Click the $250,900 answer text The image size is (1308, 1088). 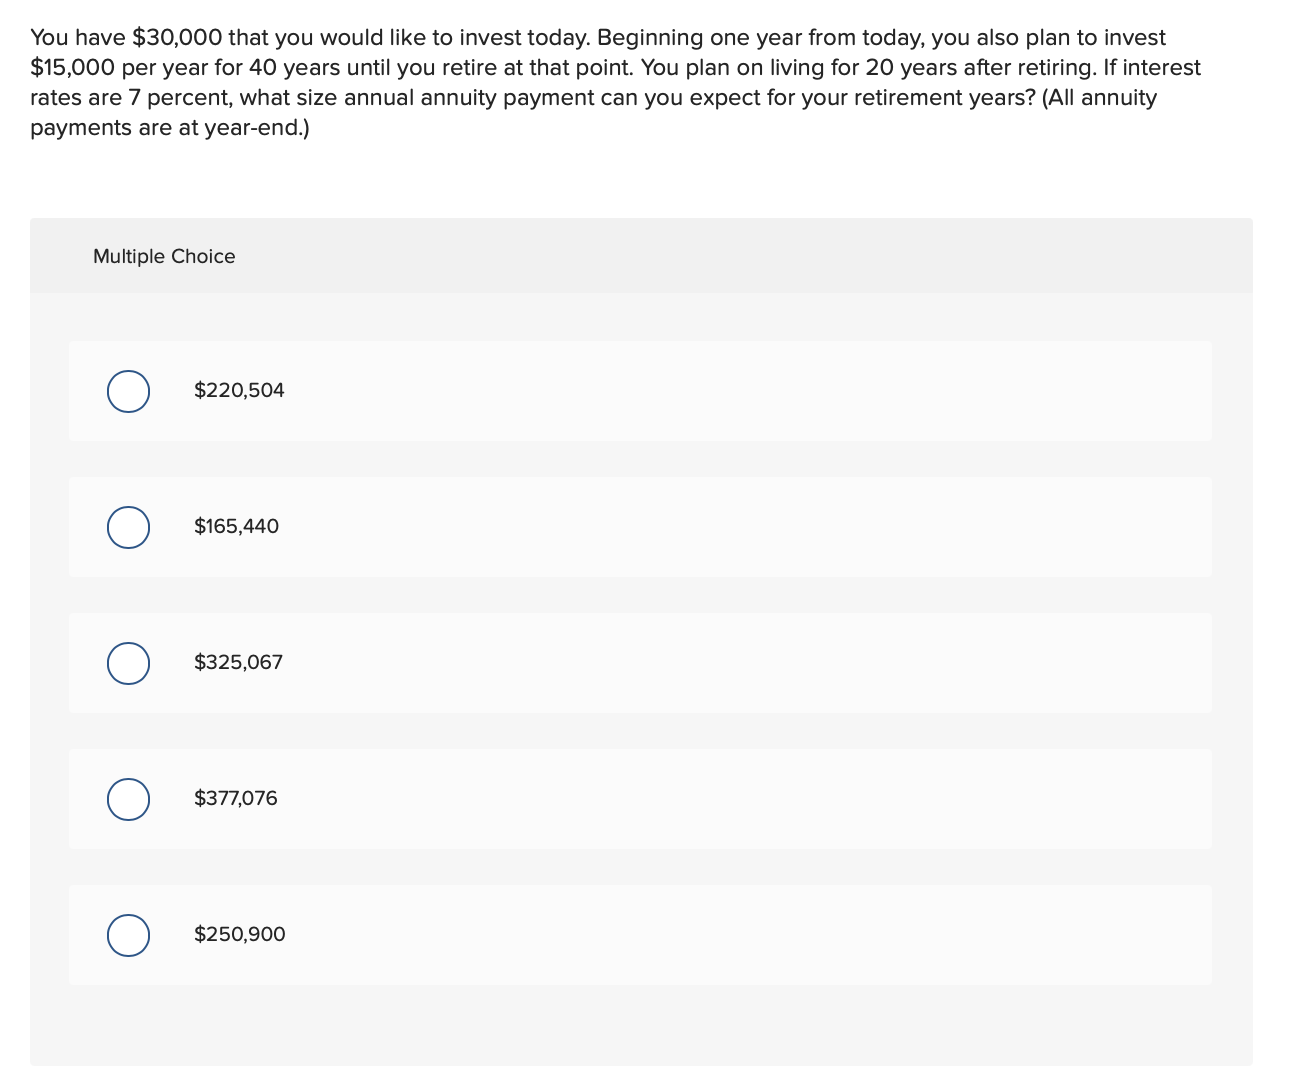(x=239, y=934)
